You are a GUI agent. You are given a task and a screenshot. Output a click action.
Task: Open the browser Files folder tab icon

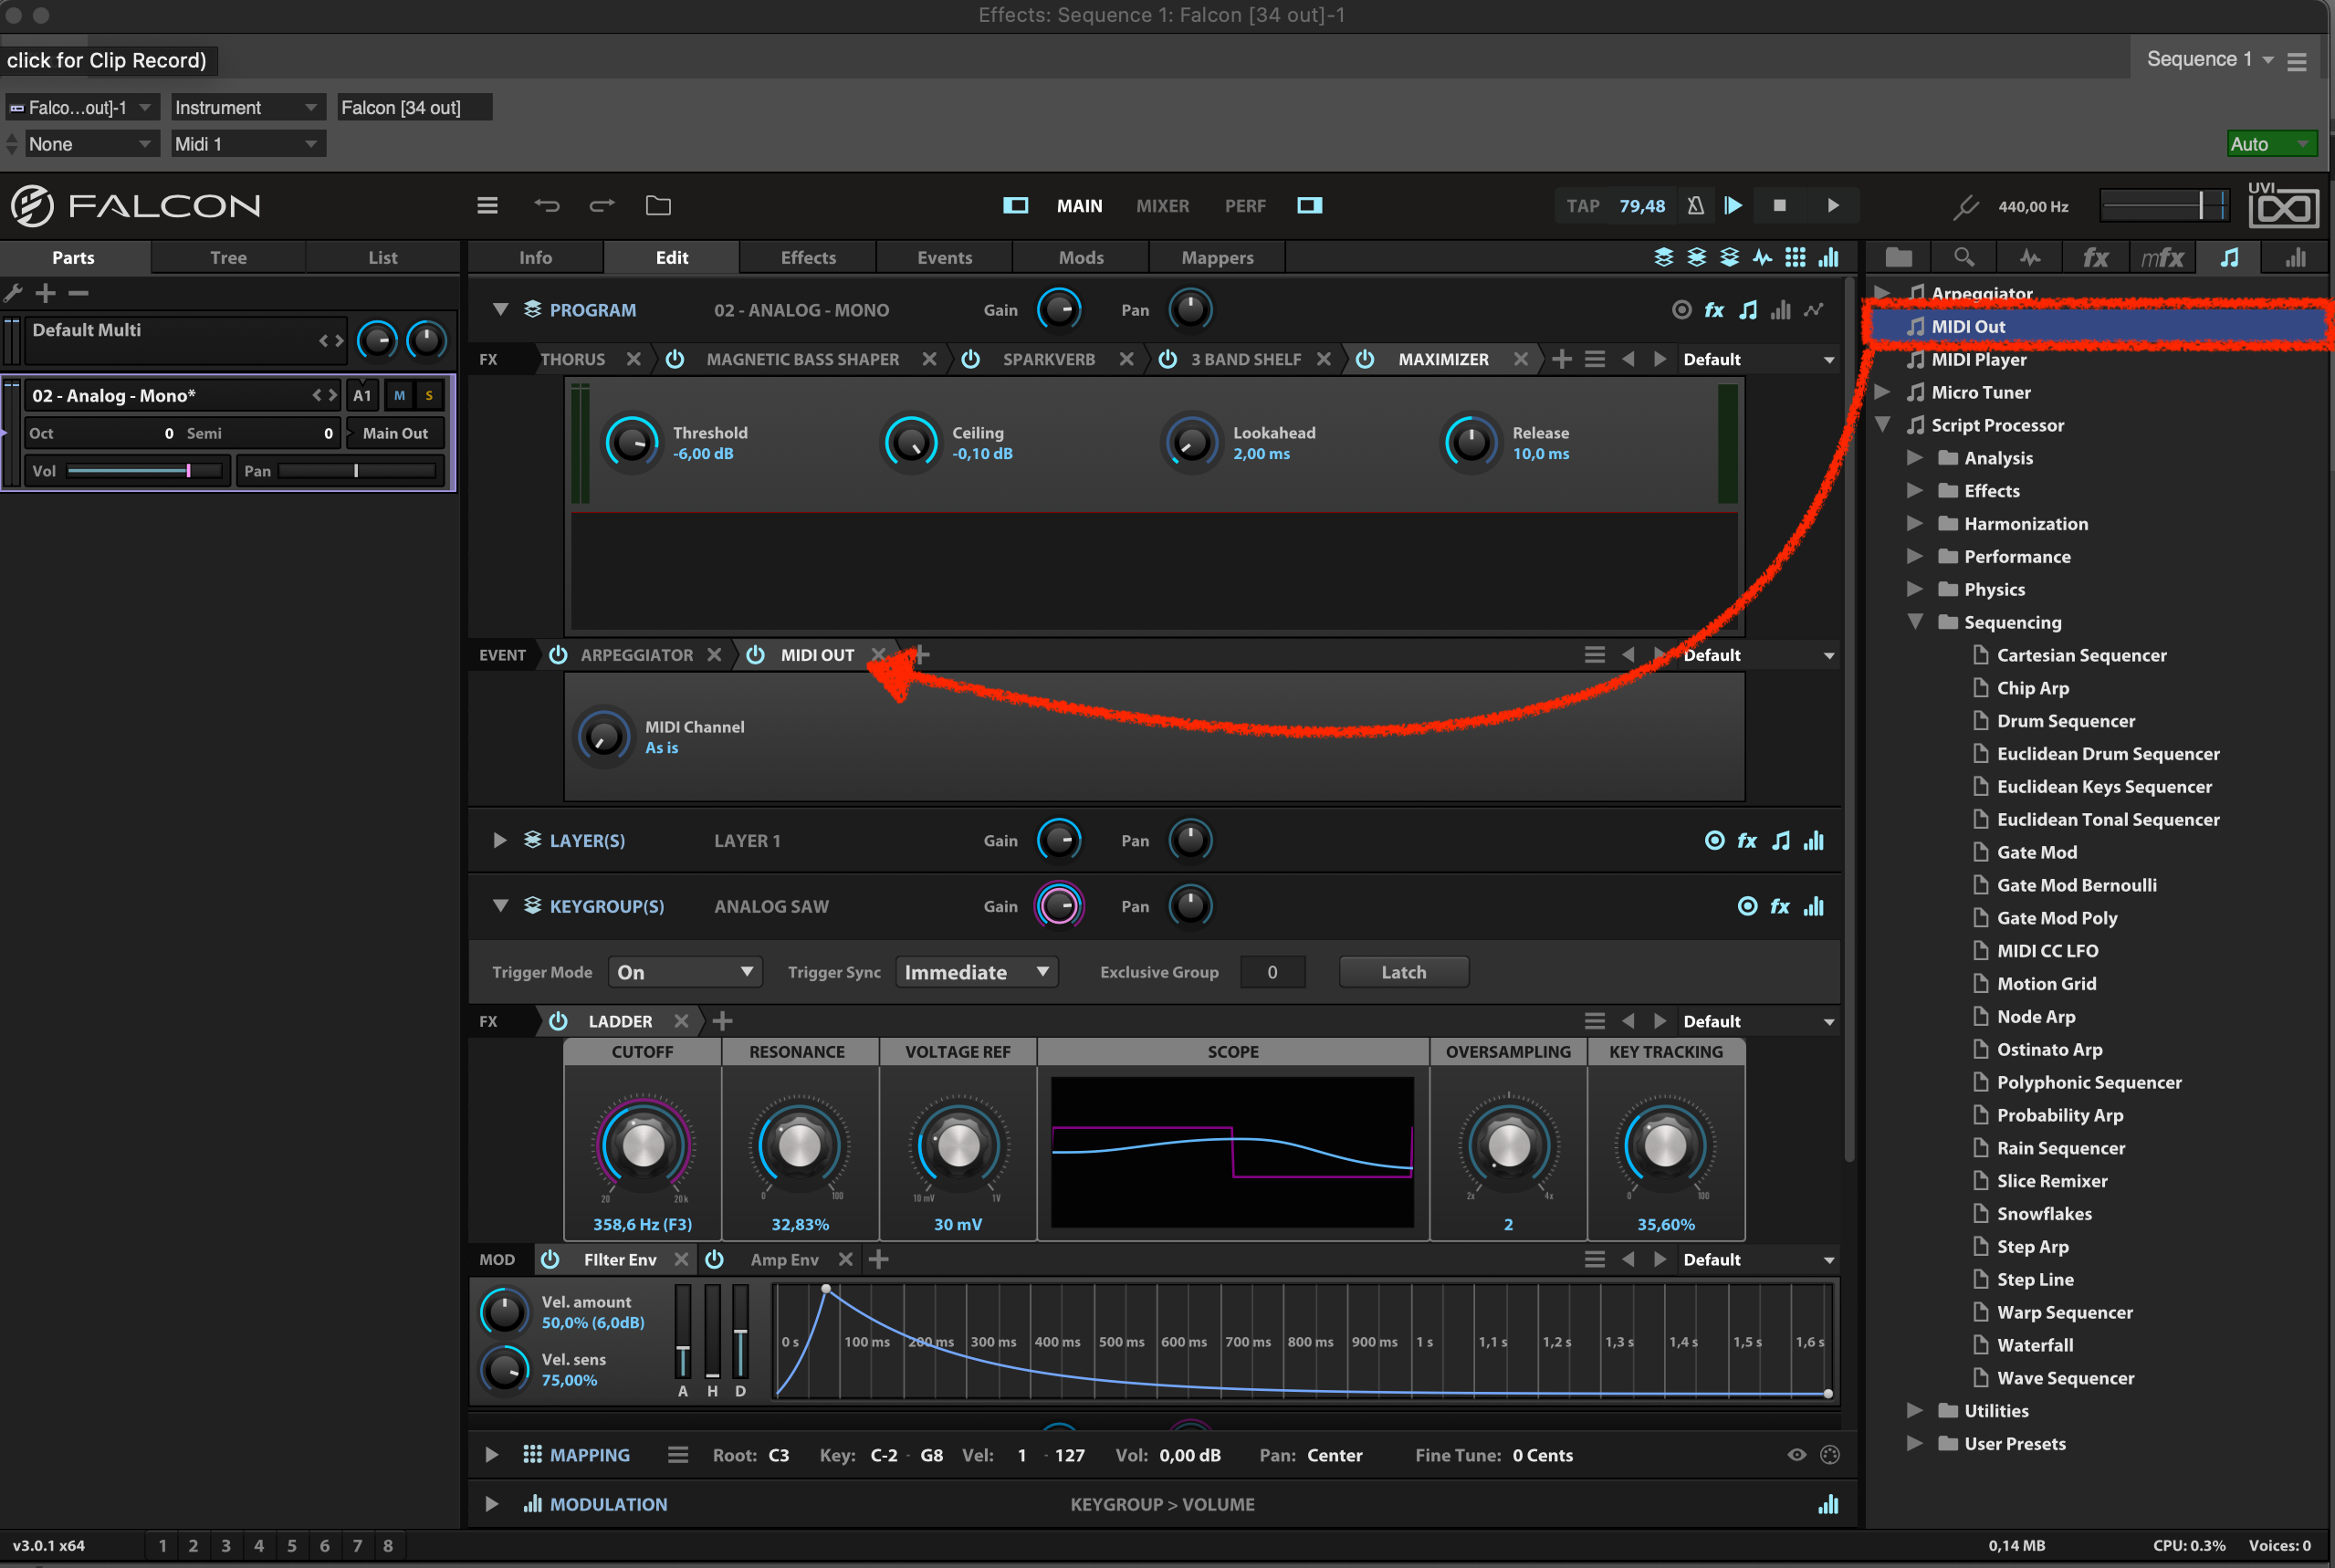[x=1898, y=258]
